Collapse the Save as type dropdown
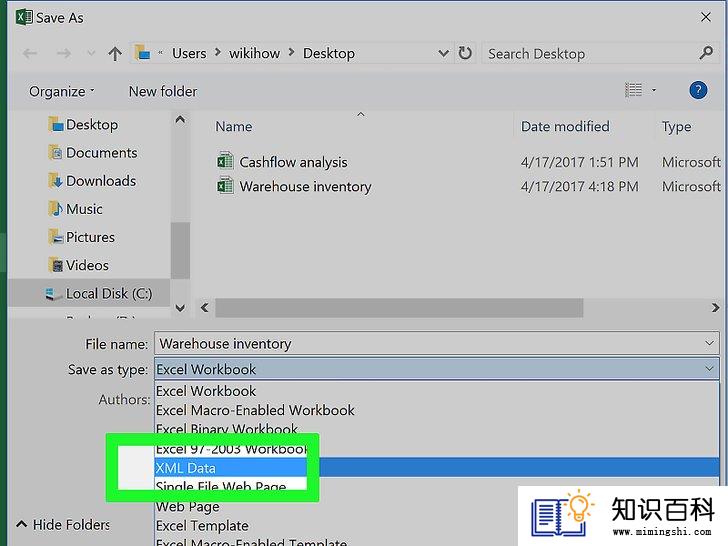Screen dimensions: 728x546 pyautogui.click(x=709, y=369)
